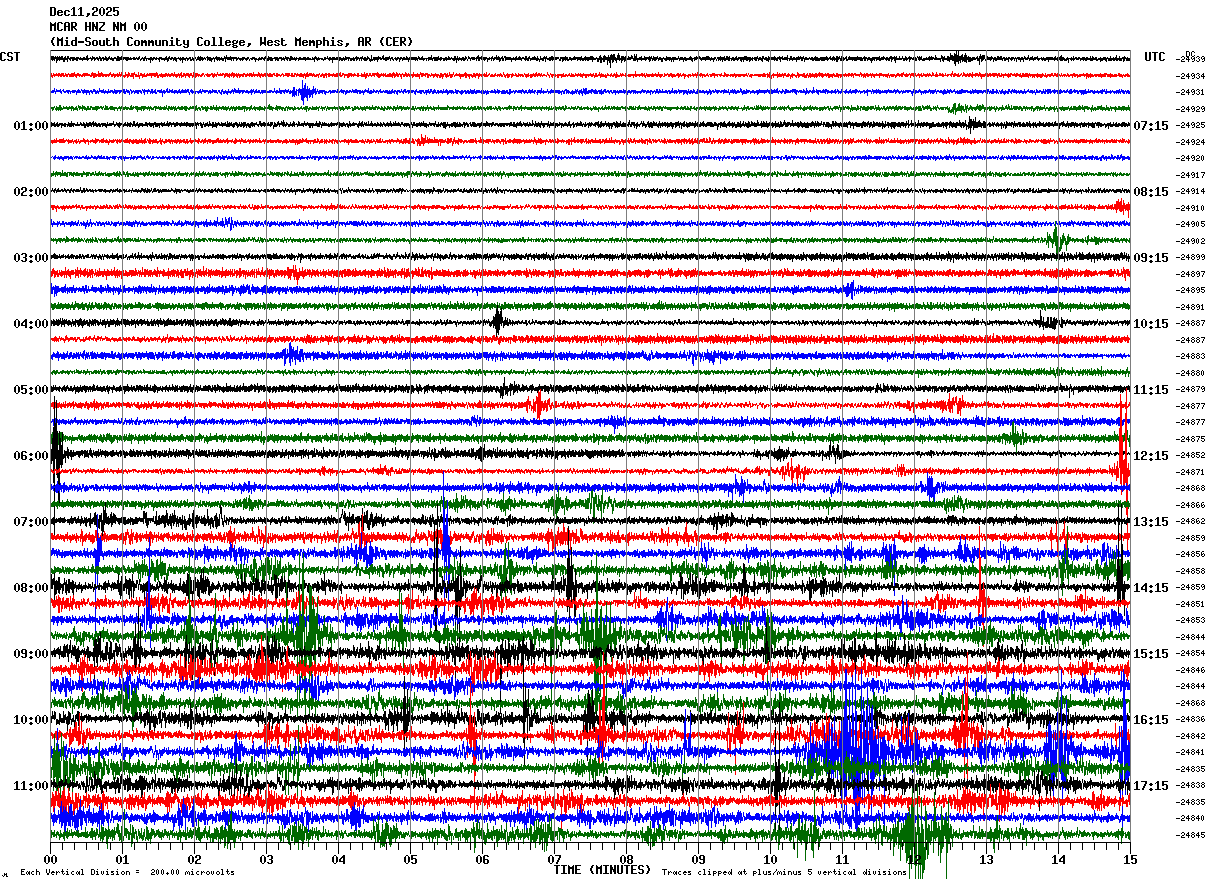Select the 09:00 CST hour label
Screen dimensions: 1210x886
point(31,654)
